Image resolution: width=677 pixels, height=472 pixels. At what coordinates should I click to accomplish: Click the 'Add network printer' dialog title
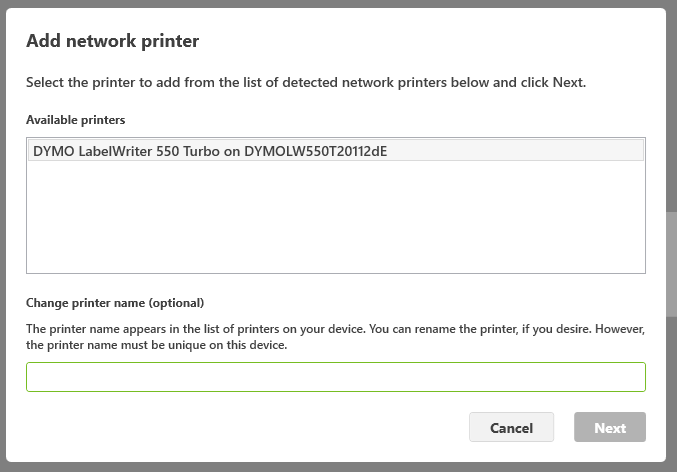[x=112, y=41]
